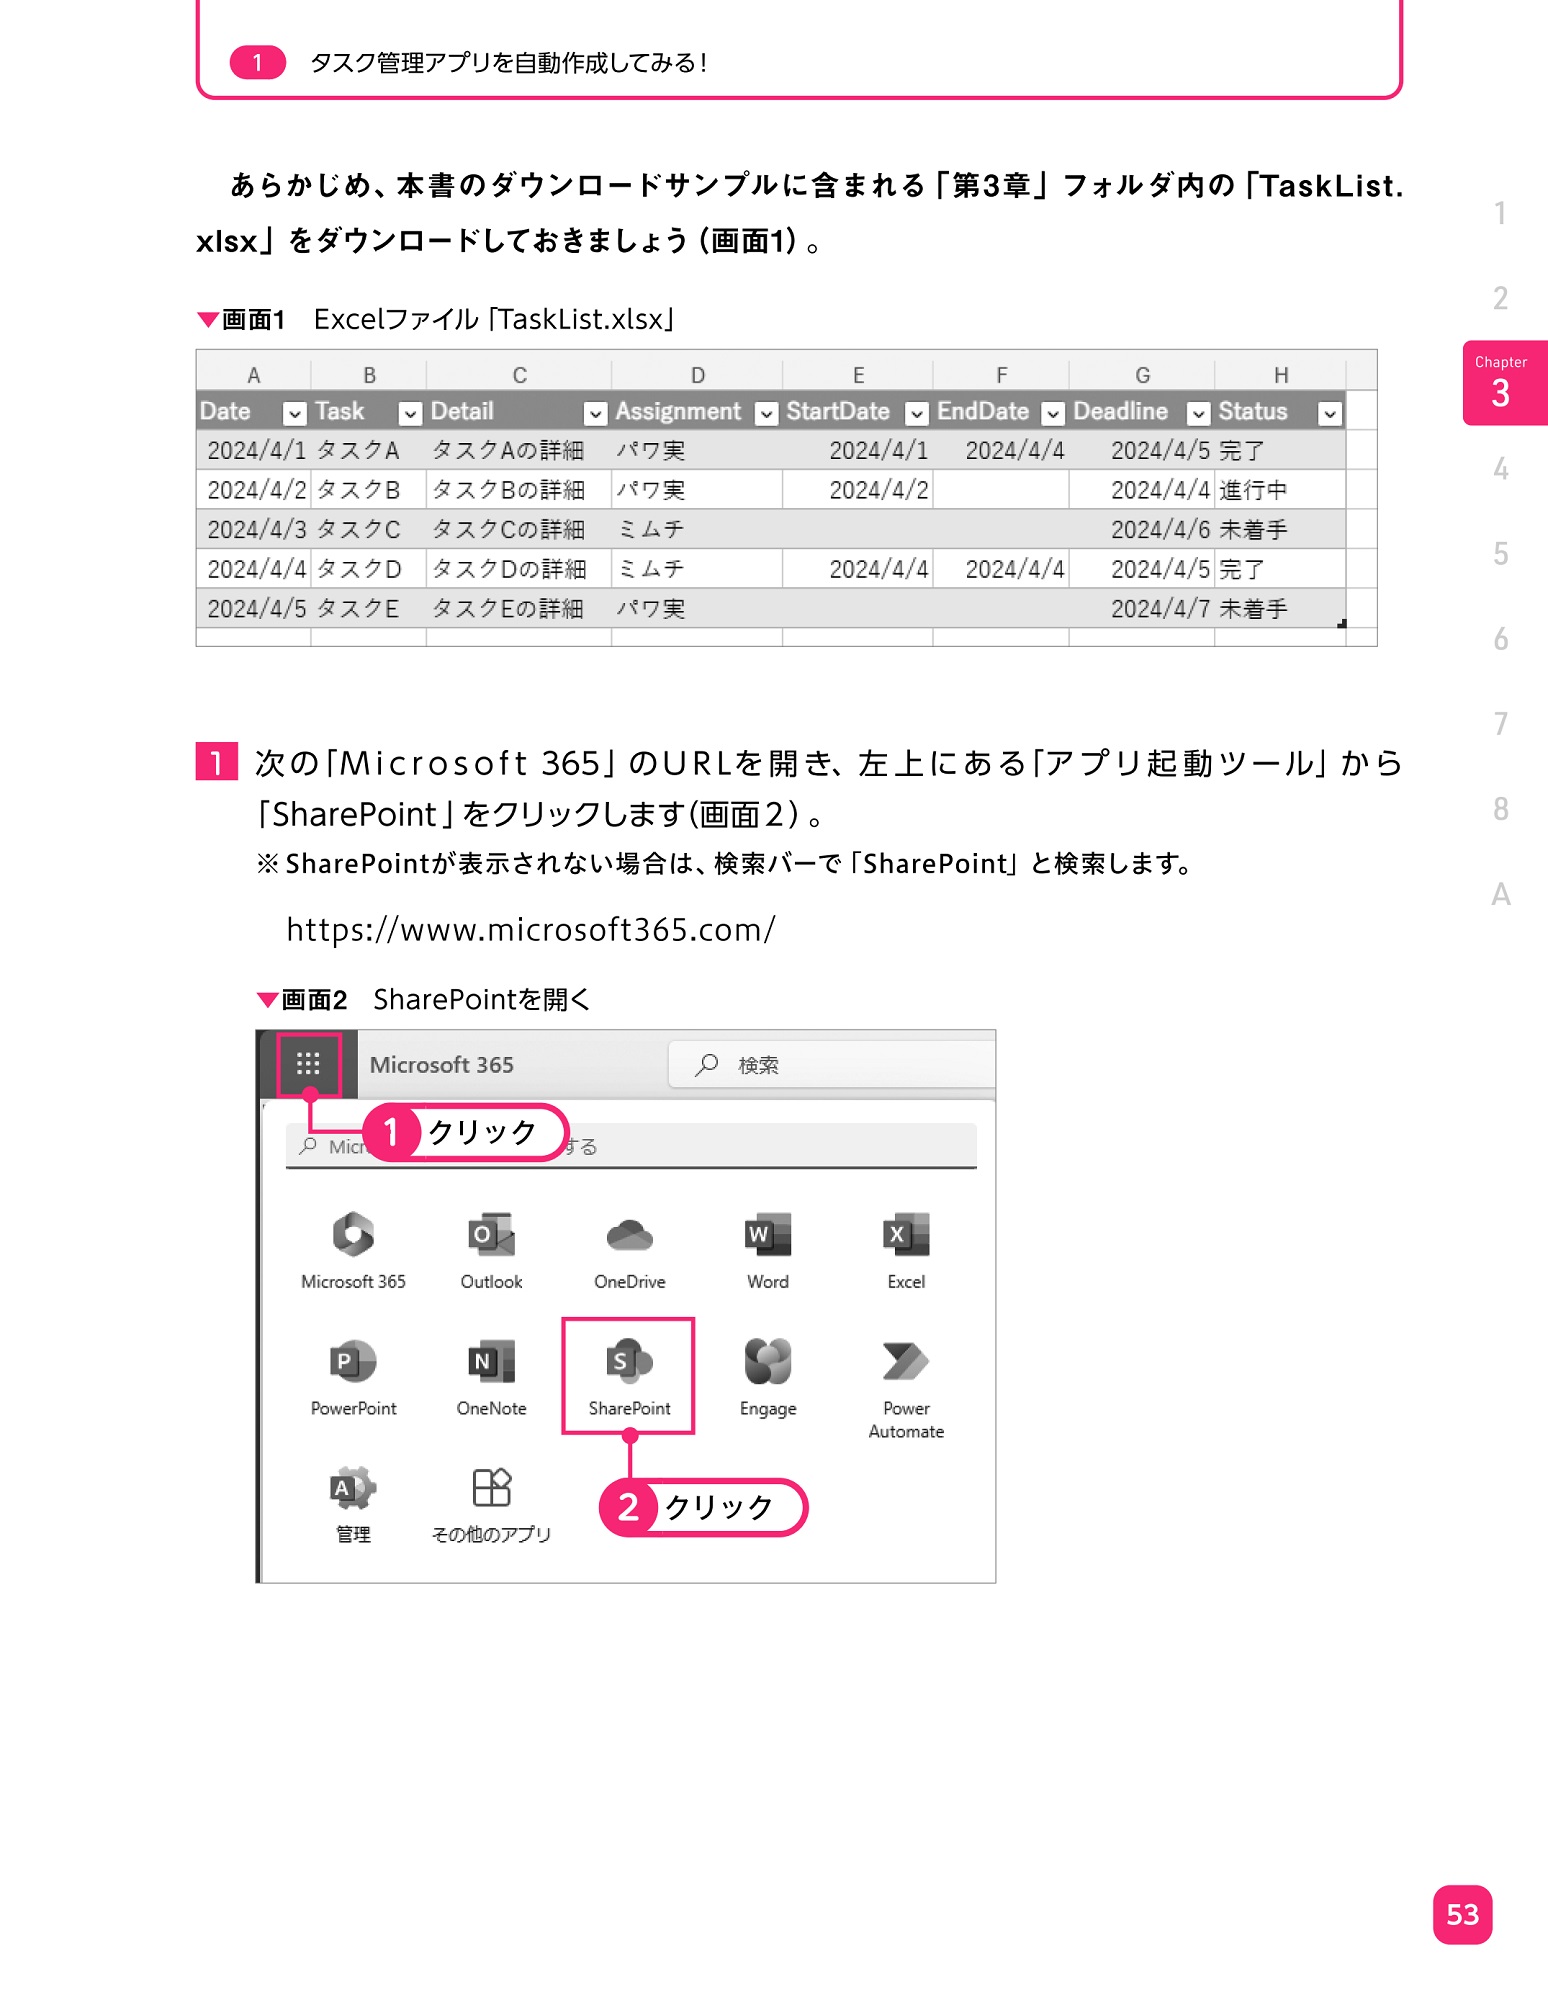Open the EndDate column filter dropdown
Viewport: 1548px width, 2000px height.
(x=1052, y=413)
